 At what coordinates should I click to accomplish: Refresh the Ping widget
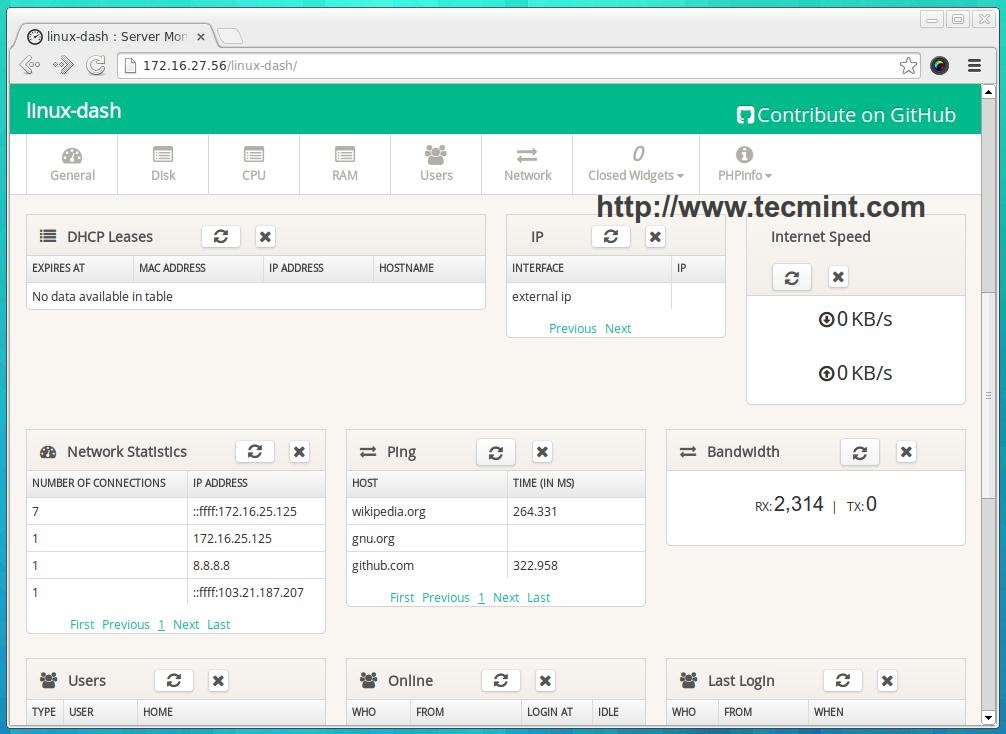pyautogui.click(x=496, y=452)
